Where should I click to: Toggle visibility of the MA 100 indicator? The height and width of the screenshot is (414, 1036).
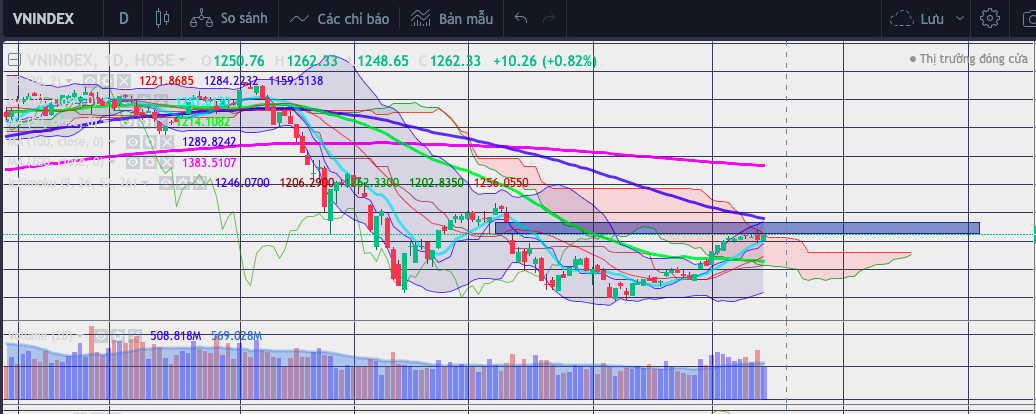pyautogui.click(x=131, y=142)
